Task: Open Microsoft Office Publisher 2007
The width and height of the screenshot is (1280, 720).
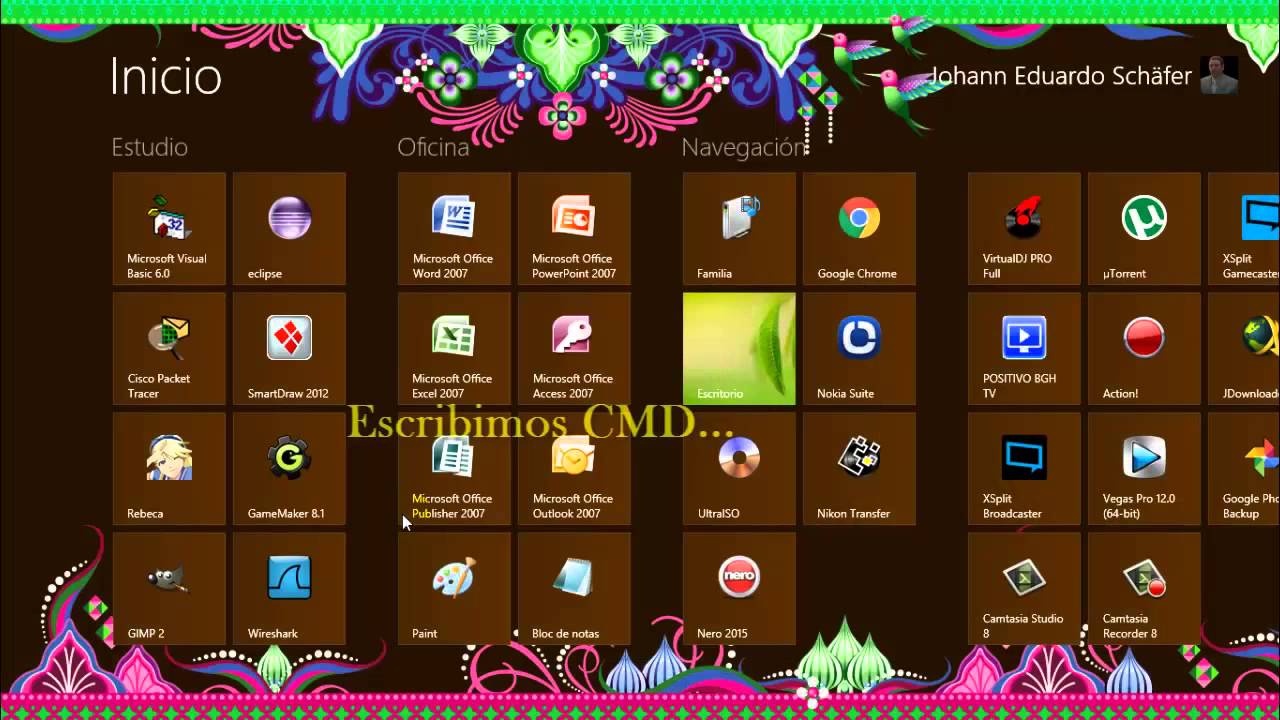Action: coord(454,469)
